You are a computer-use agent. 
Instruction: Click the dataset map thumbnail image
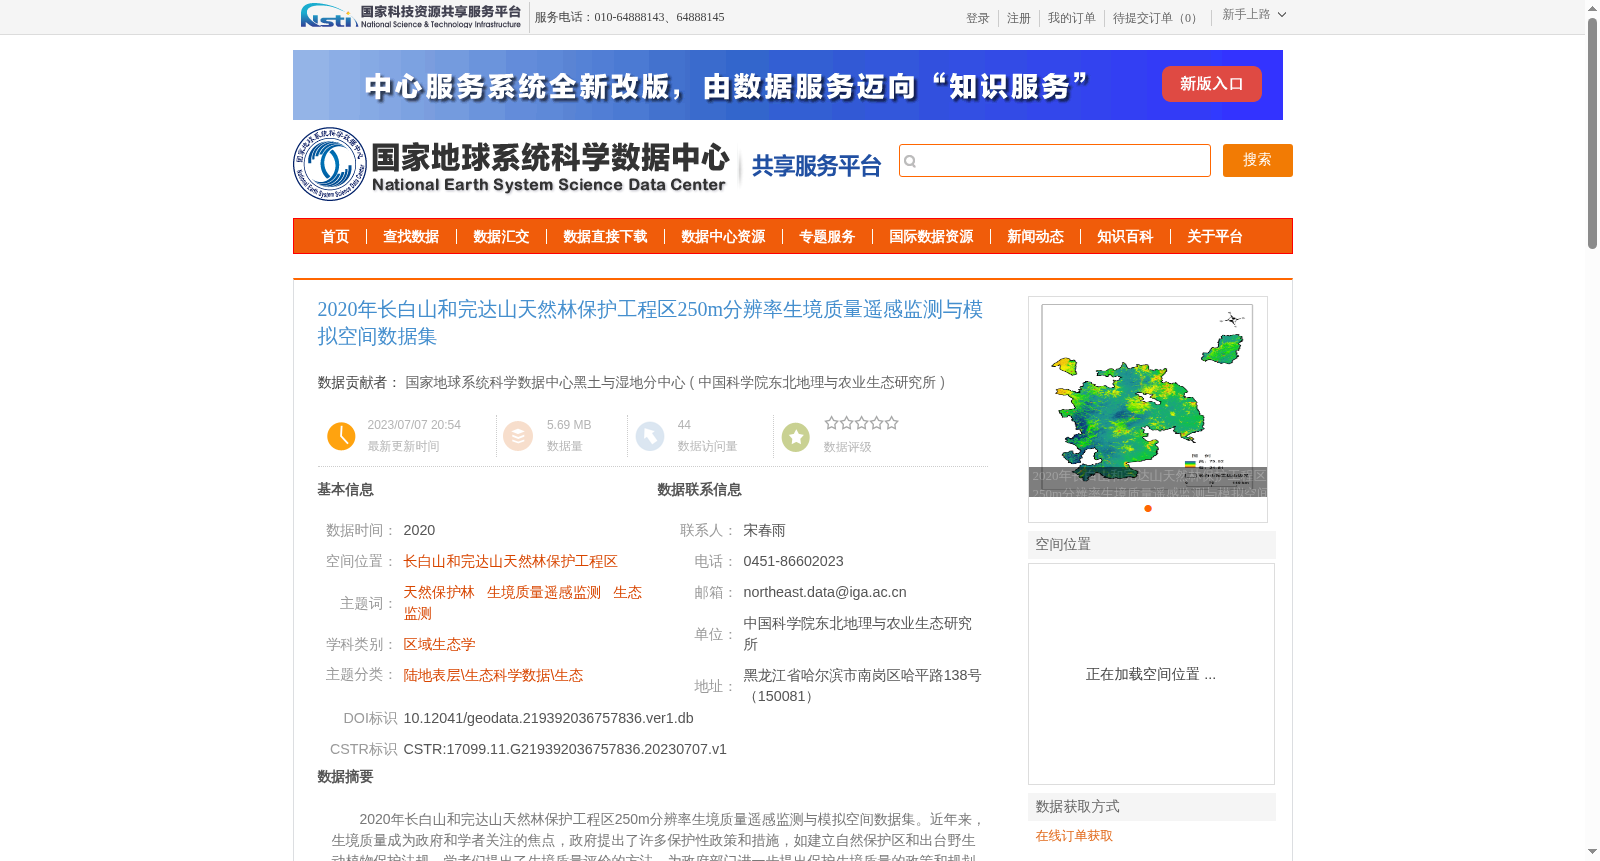click(1148, 397)
